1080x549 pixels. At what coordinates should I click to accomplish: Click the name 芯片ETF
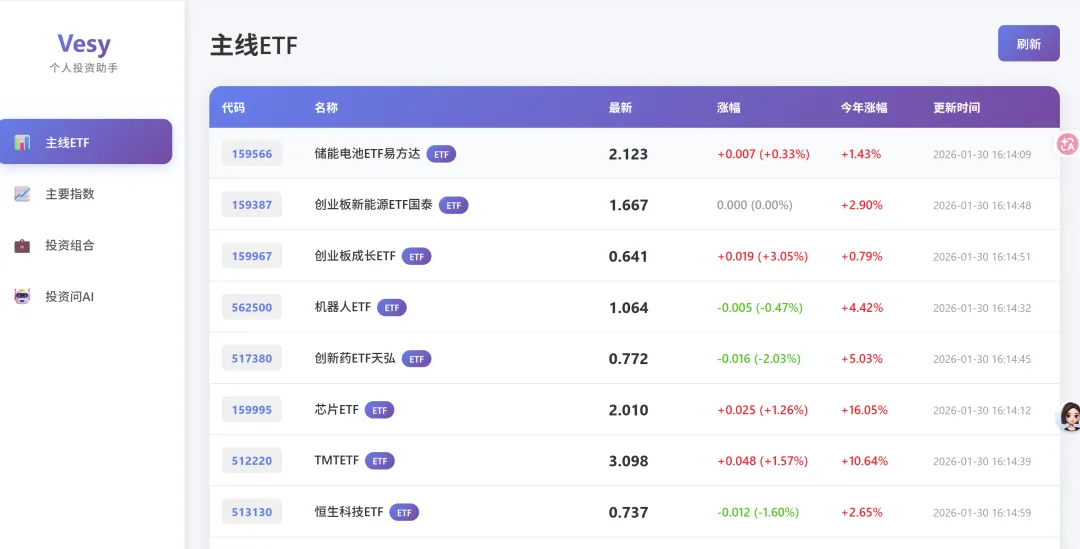[336, 410]
